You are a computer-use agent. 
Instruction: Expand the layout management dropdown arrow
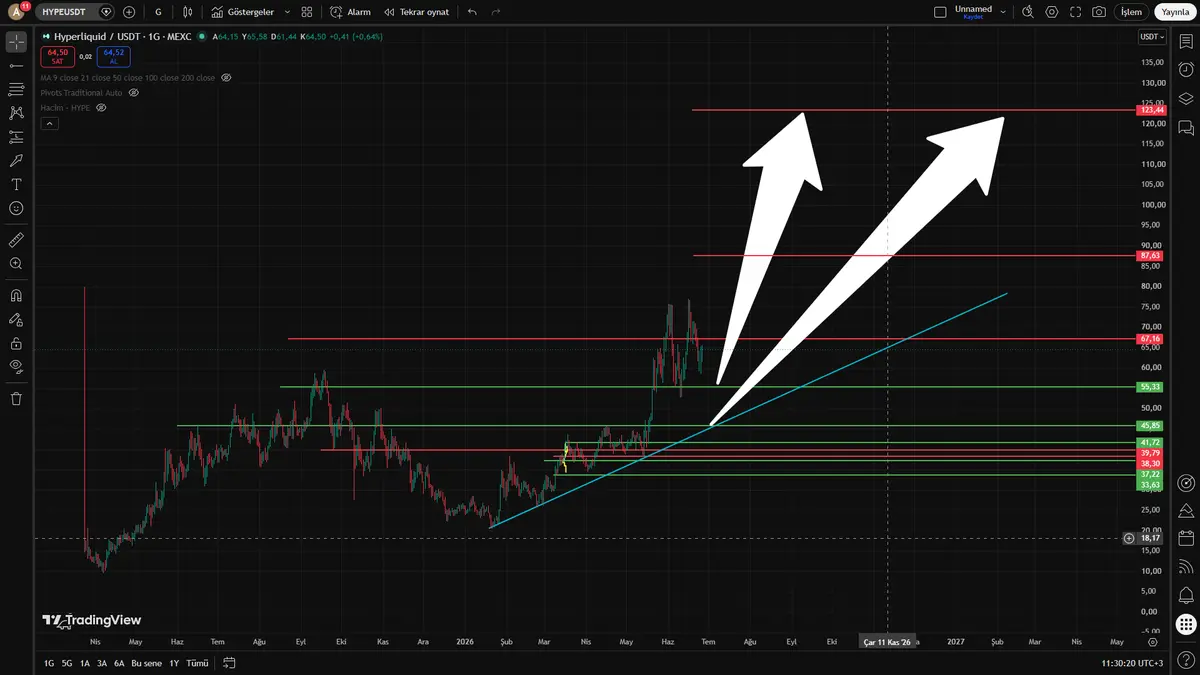(x=1004, y=12)
